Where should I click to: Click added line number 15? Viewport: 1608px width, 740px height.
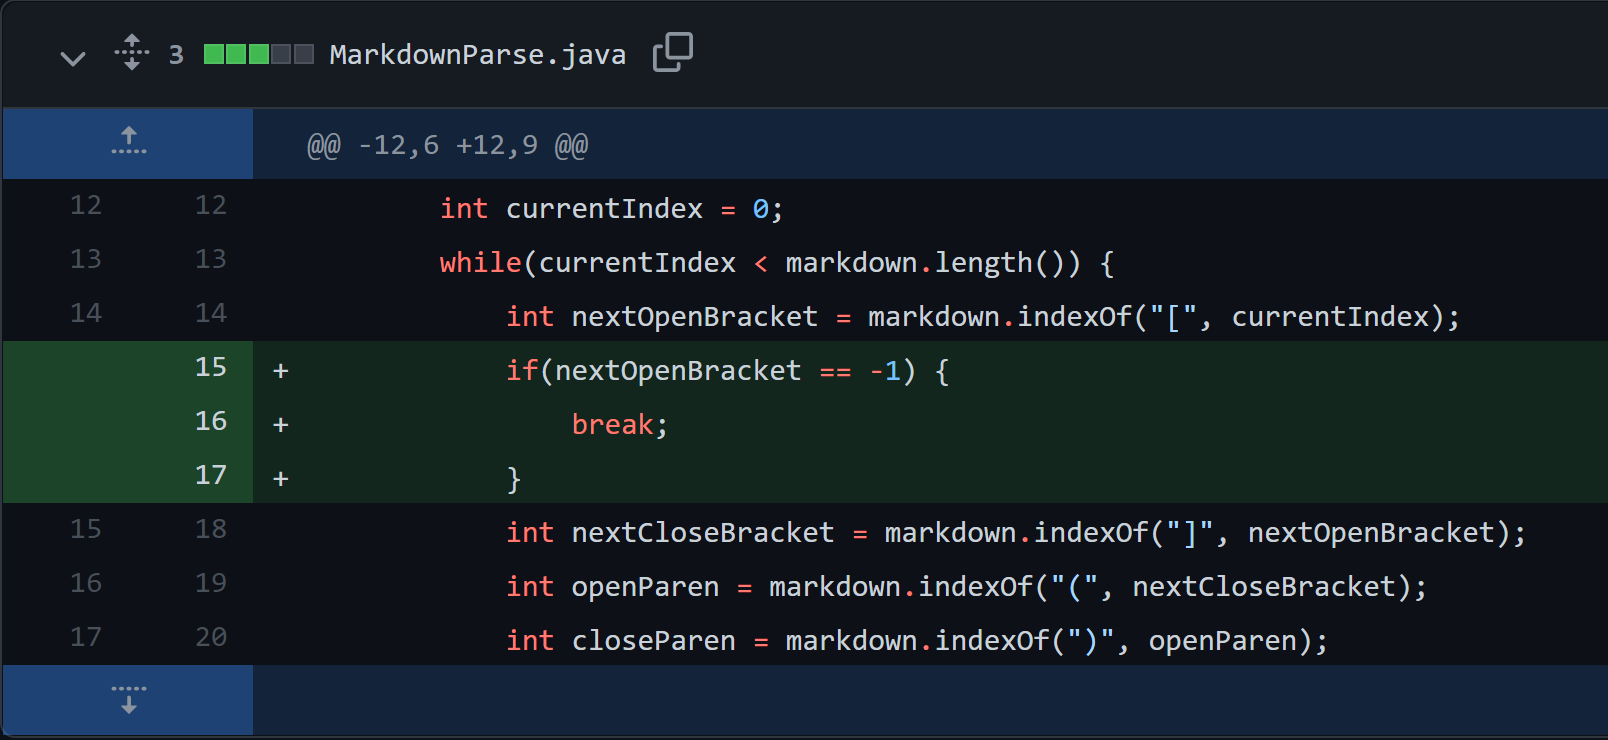pos(211,367)
